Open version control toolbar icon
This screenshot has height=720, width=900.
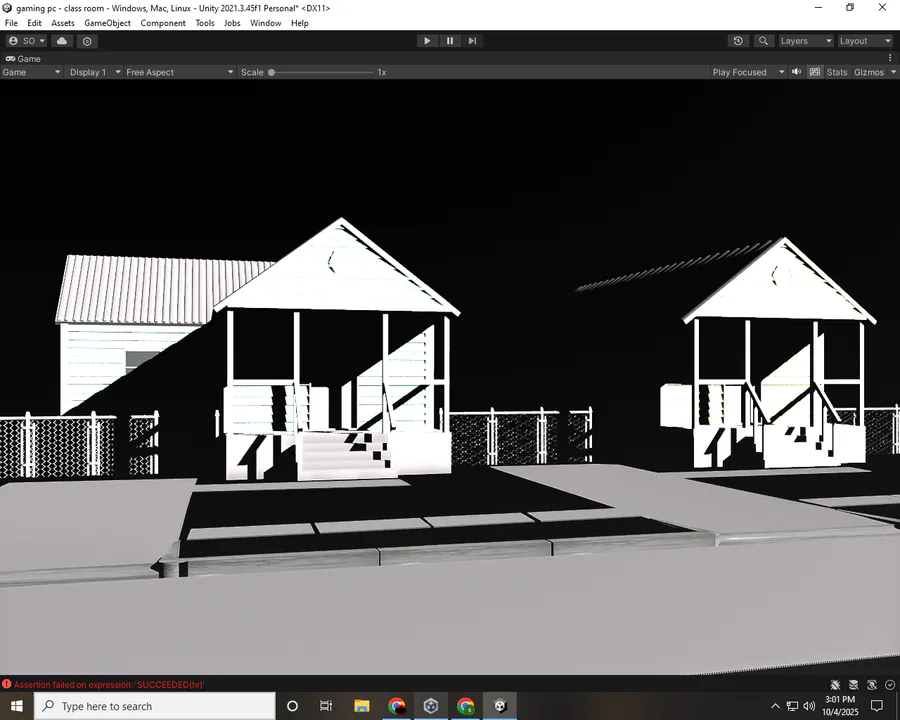(87, 41)
